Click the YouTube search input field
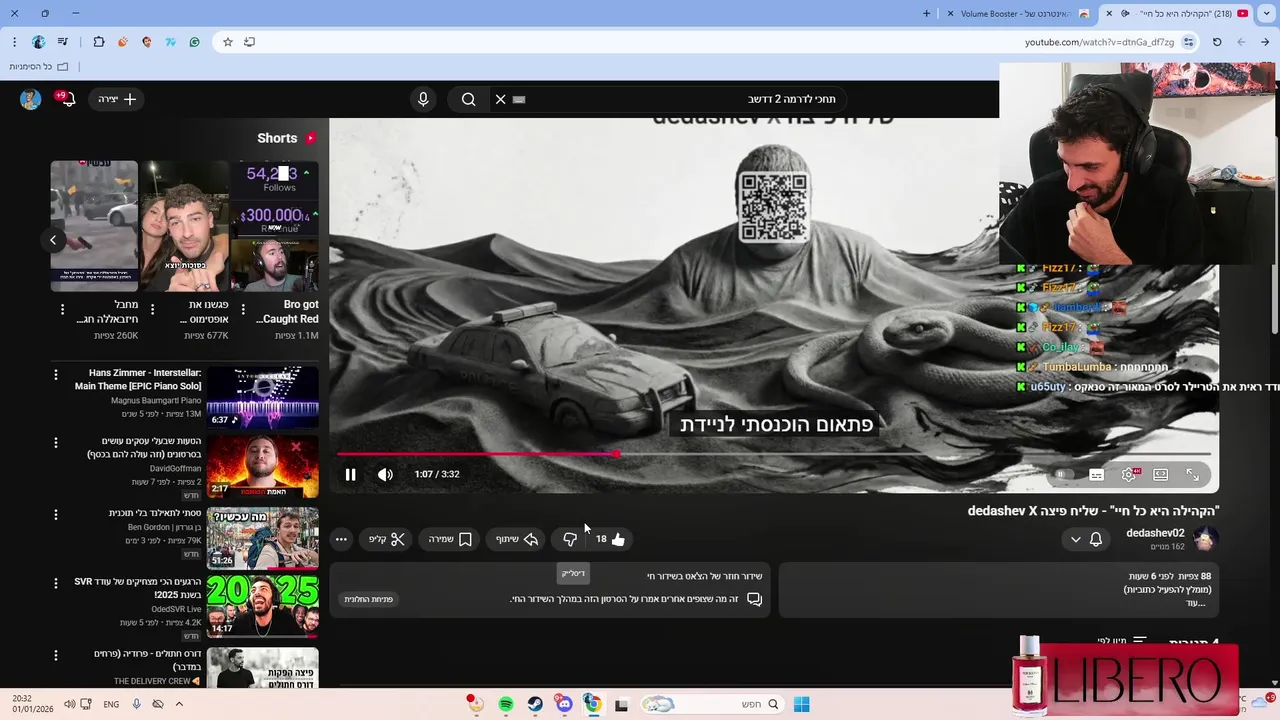This screenshot has height=720, width=1280. coord(680,99)
